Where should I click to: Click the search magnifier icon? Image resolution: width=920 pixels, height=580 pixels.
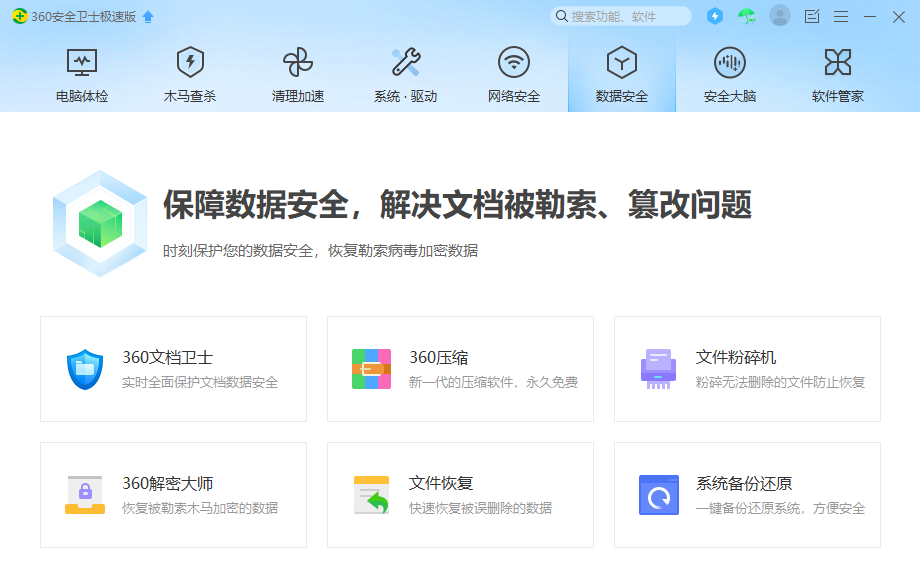pos(562,16)
